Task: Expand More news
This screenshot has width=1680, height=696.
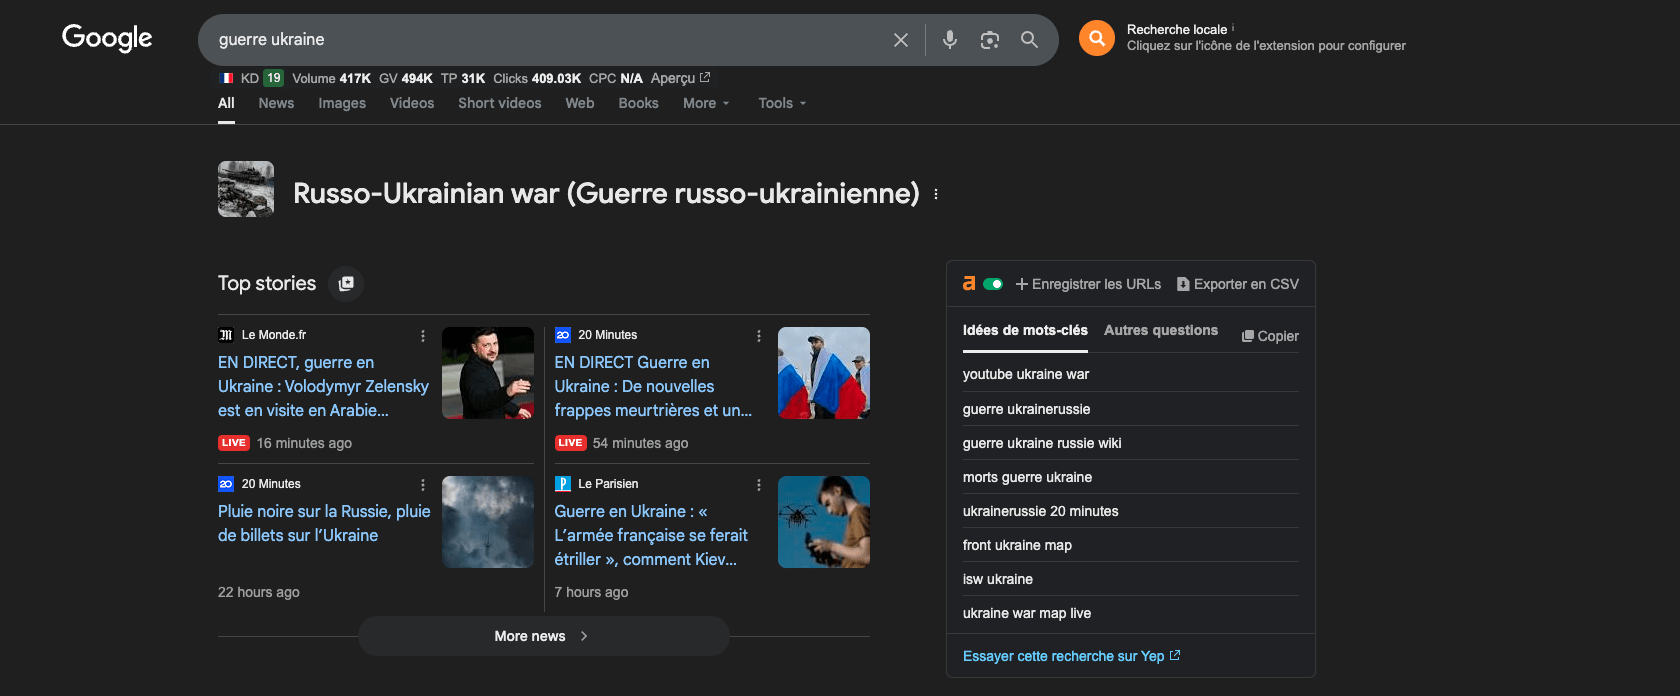Action: tap(544, 636)
